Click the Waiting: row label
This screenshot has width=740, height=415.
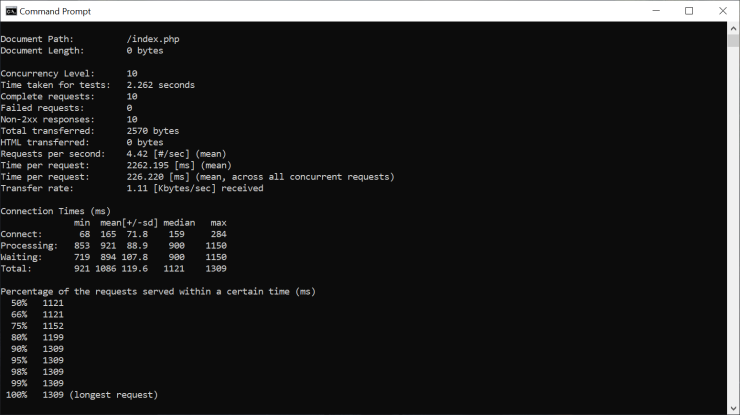(21, 257)
